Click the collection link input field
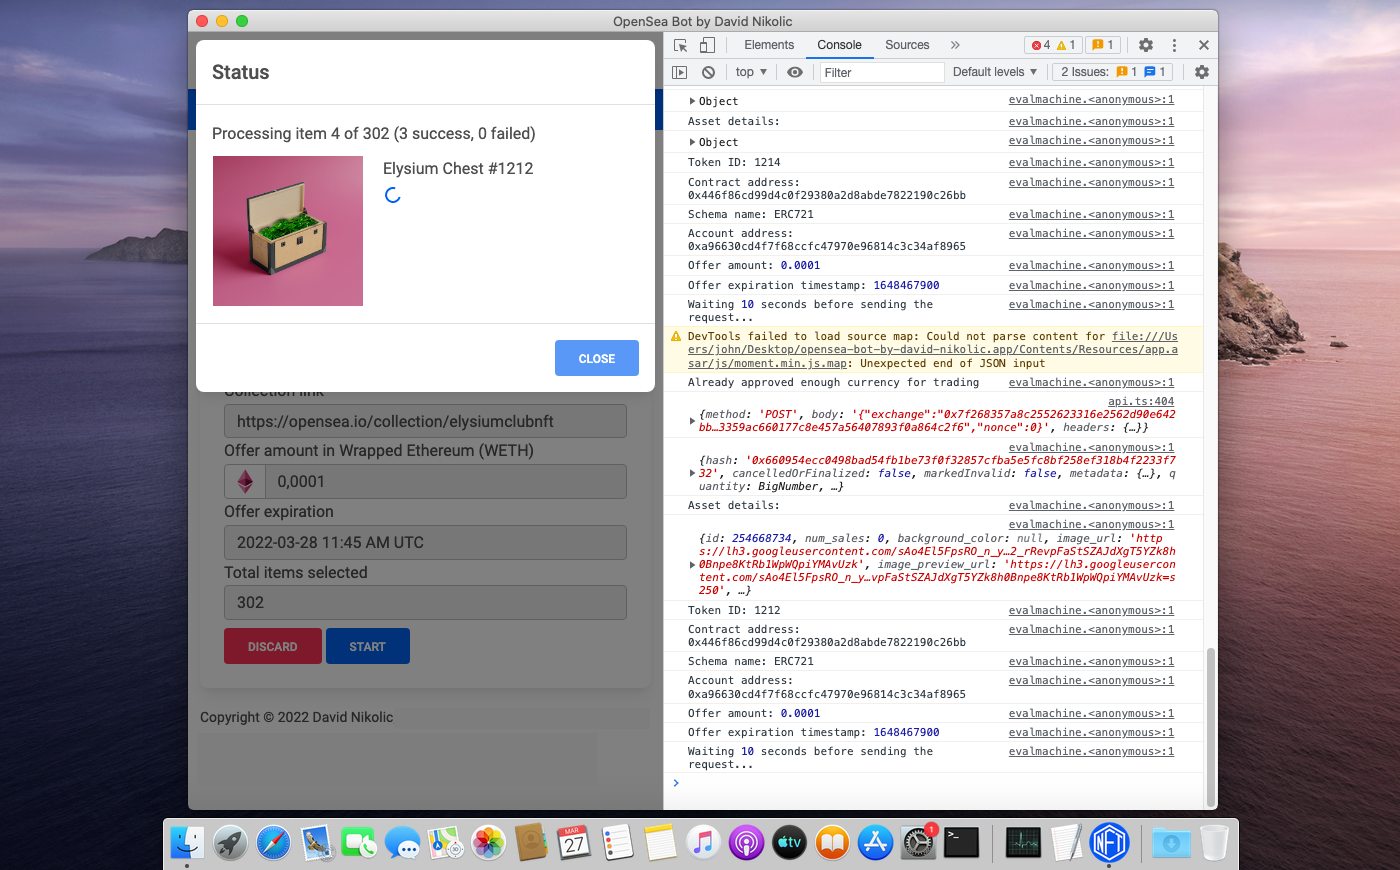1400x870 pixels. click(x=425, y=421)
